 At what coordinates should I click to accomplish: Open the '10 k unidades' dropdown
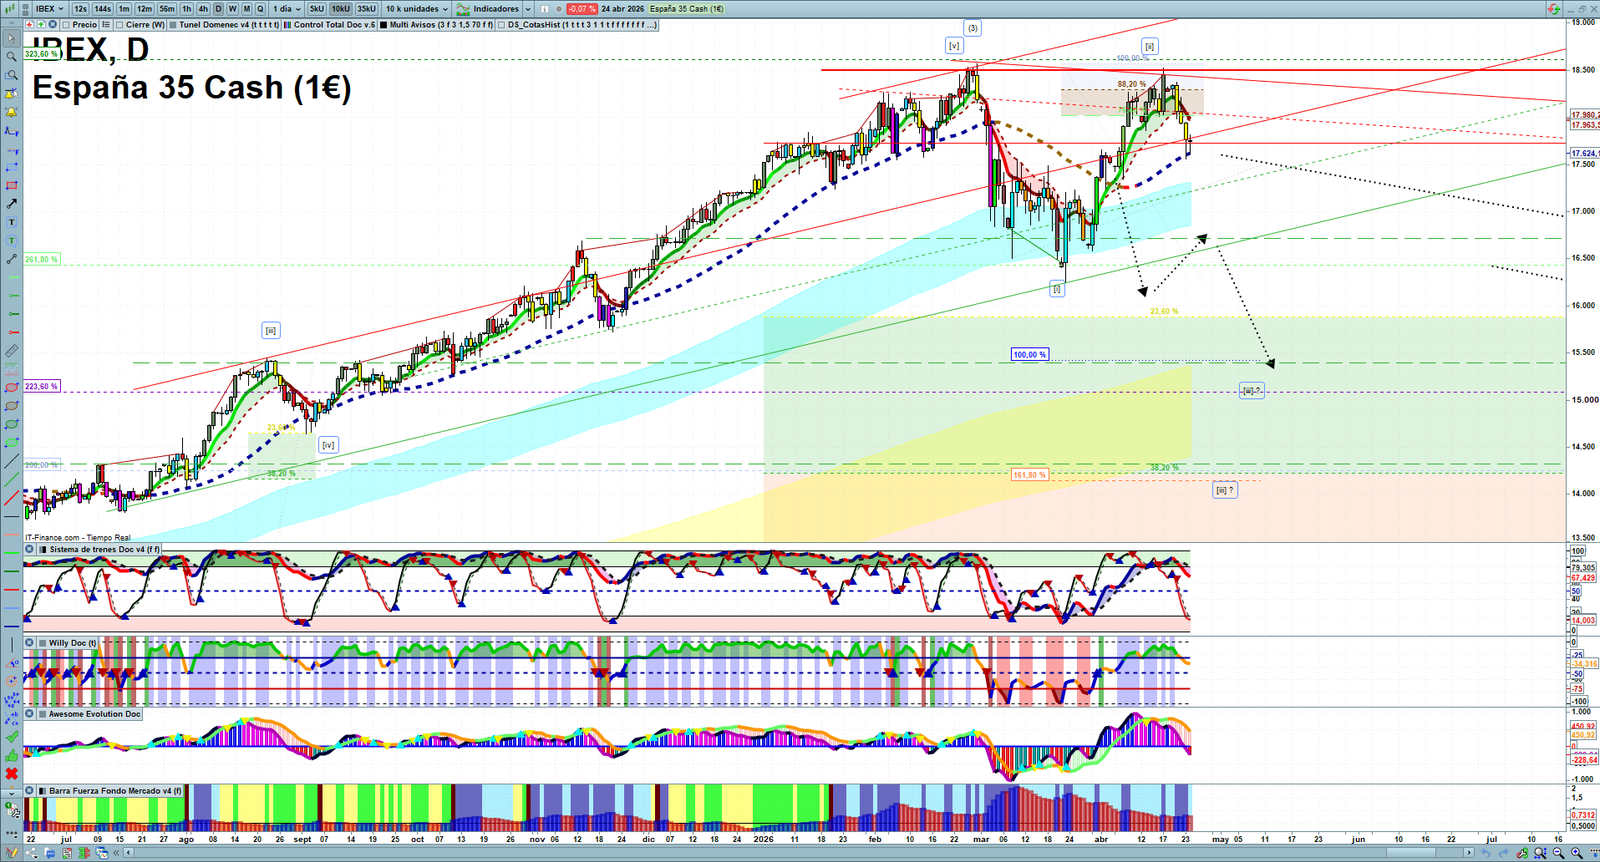click(416, 9)
